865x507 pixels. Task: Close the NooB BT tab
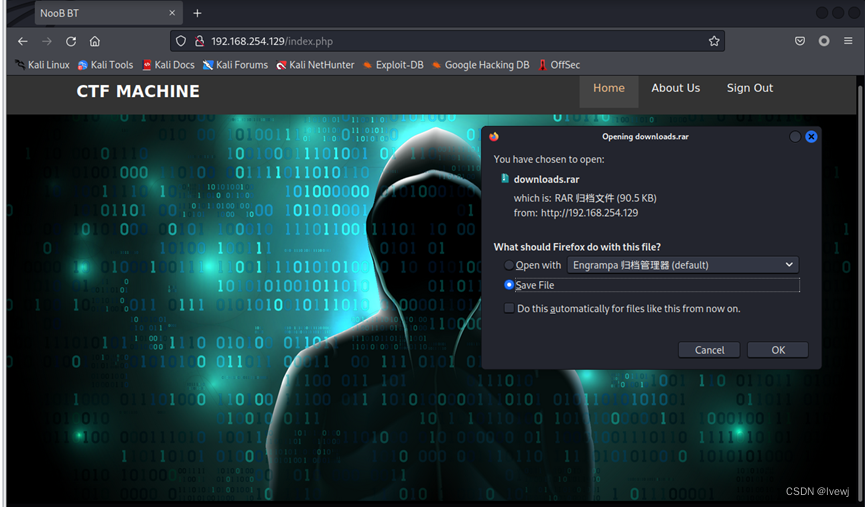(x=172, y=13)
